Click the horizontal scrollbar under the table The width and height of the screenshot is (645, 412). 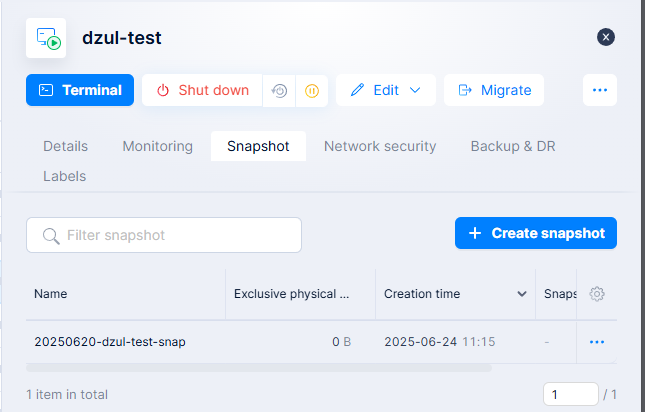pyautogui.click(x=260, y=367)
